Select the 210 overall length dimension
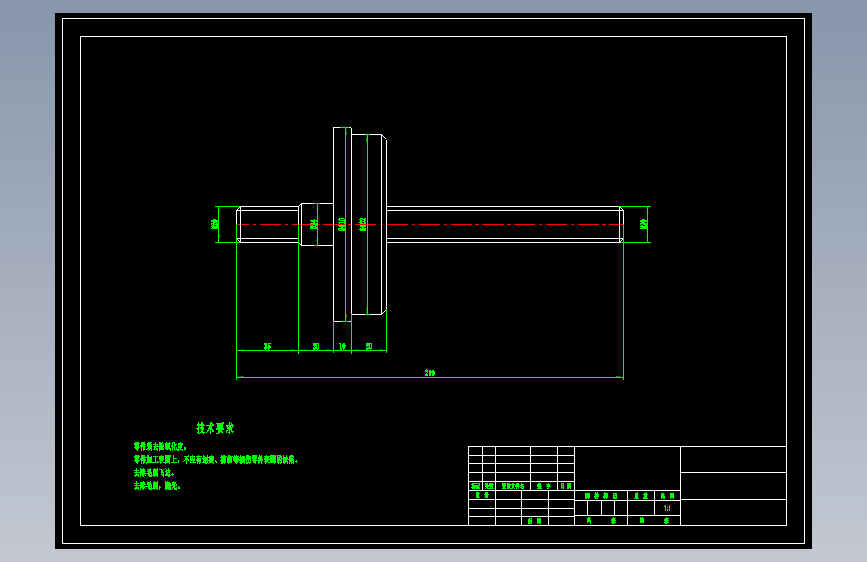867x562 pixels. point(430,373)
